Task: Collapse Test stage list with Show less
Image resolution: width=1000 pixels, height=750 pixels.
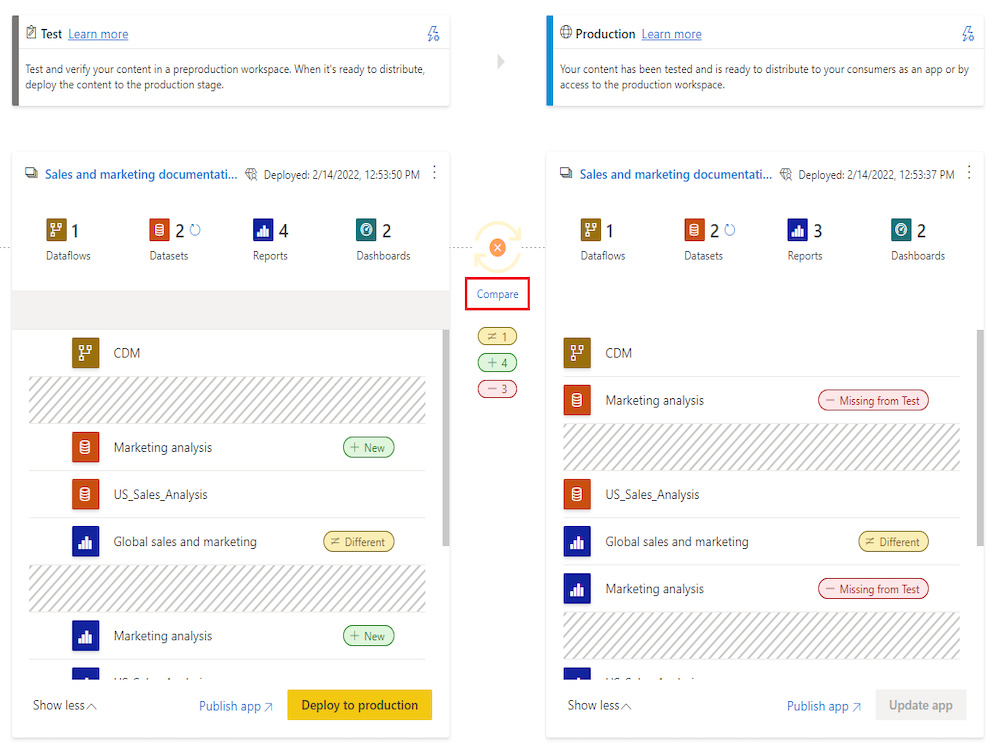Action: pos(64,705)
